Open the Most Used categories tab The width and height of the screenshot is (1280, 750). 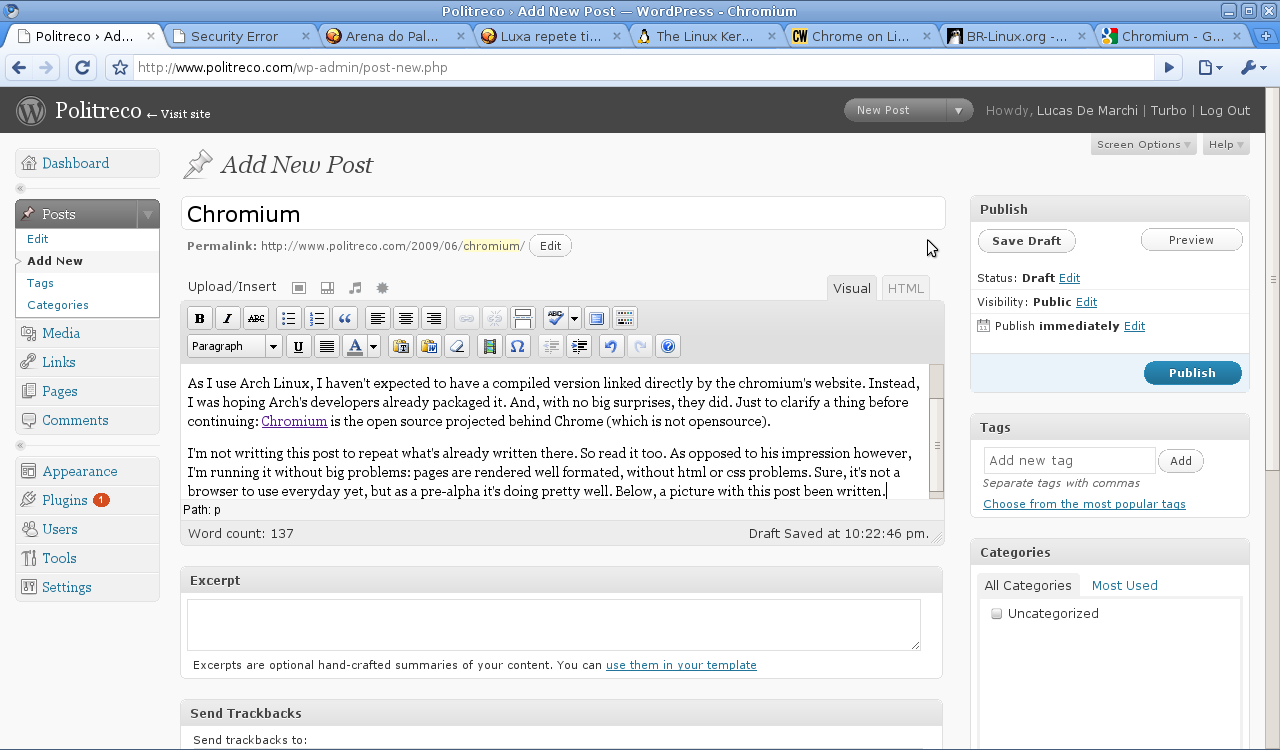(x=1124, y=585)
